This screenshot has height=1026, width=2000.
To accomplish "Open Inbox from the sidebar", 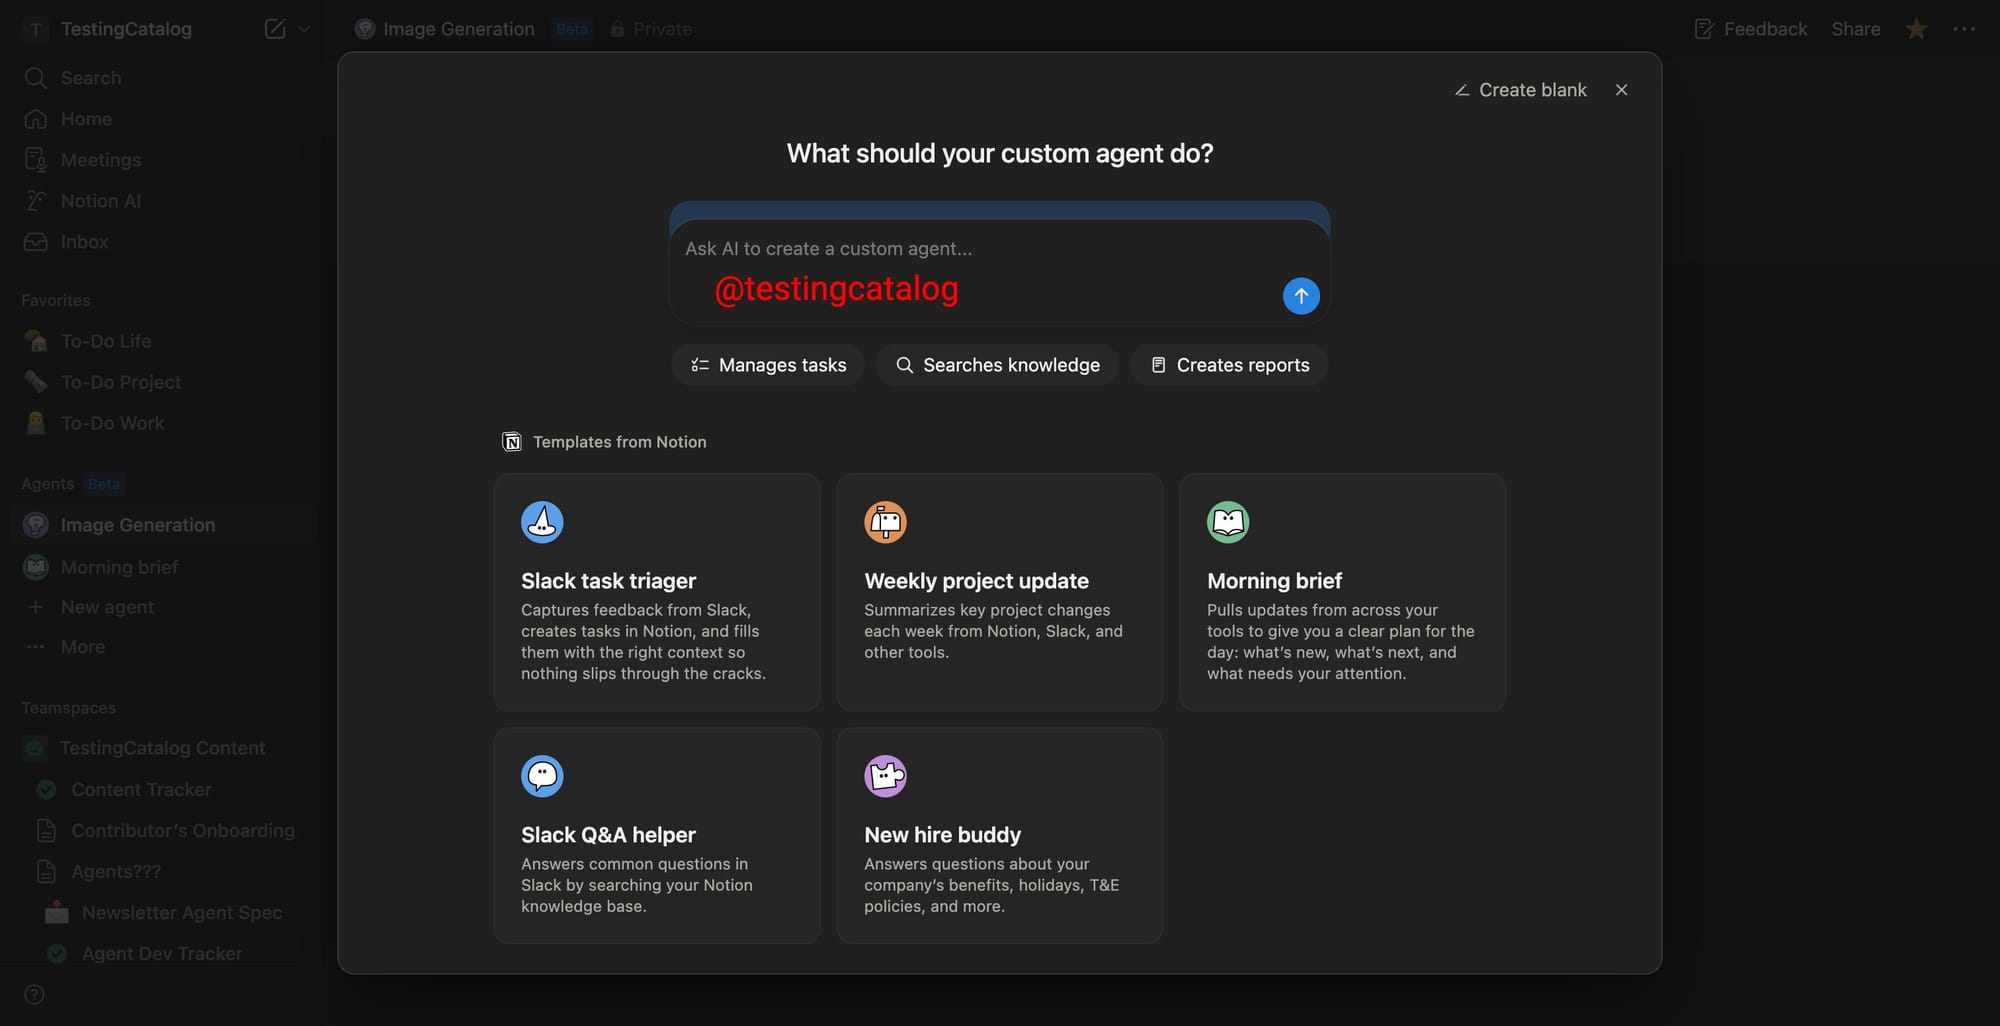I will 84,241.
